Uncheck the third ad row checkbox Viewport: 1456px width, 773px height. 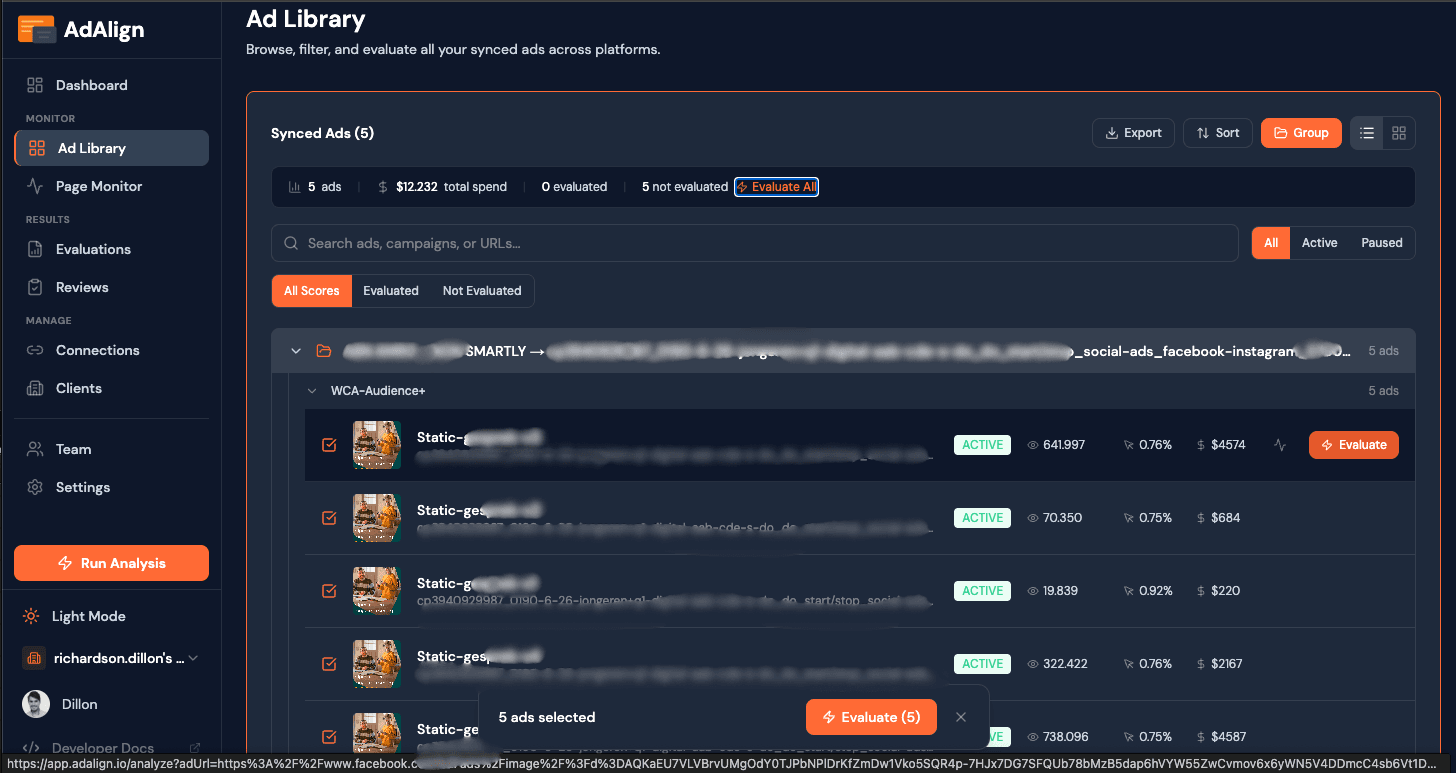click(329, 591)
